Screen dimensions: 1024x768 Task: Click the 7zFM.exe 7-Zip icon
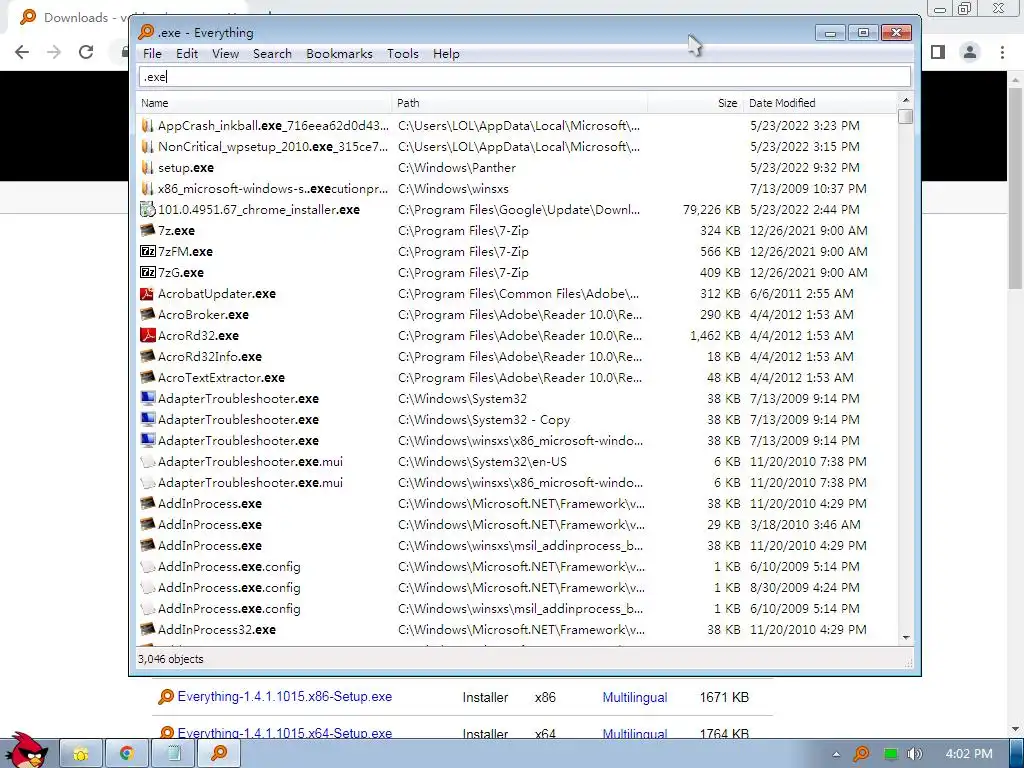tap(148, 251)
